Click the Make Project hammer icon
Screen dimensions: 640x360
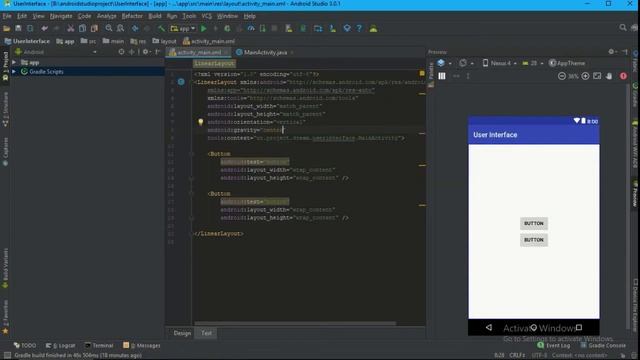coord(162,29)
